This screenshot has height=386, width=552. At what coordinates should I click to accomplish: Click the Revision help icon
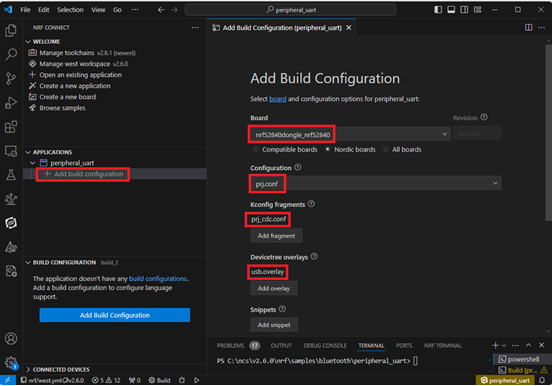484,117
